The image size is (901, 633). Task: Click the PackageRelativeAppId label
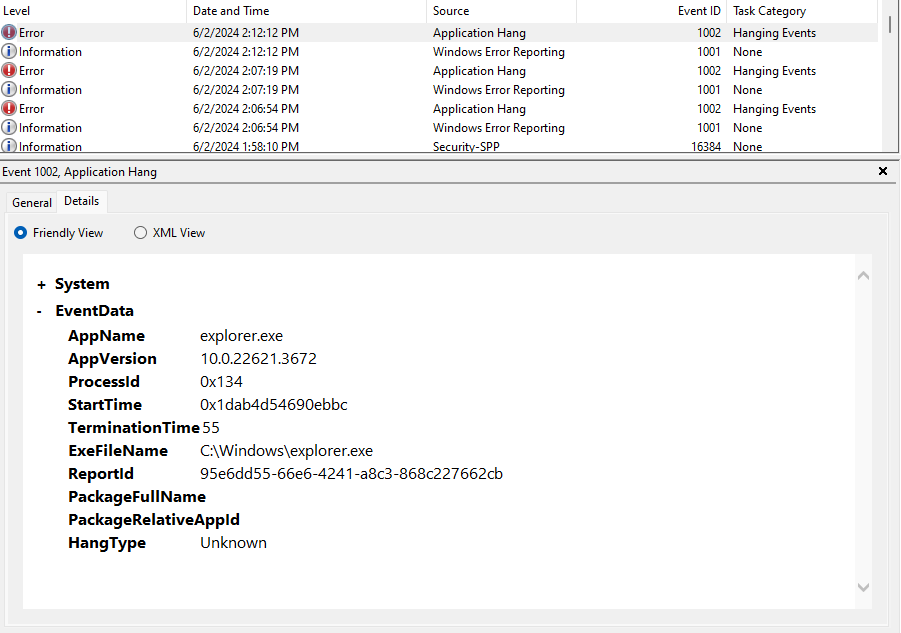pyautogui.click(x=154, y=519)
